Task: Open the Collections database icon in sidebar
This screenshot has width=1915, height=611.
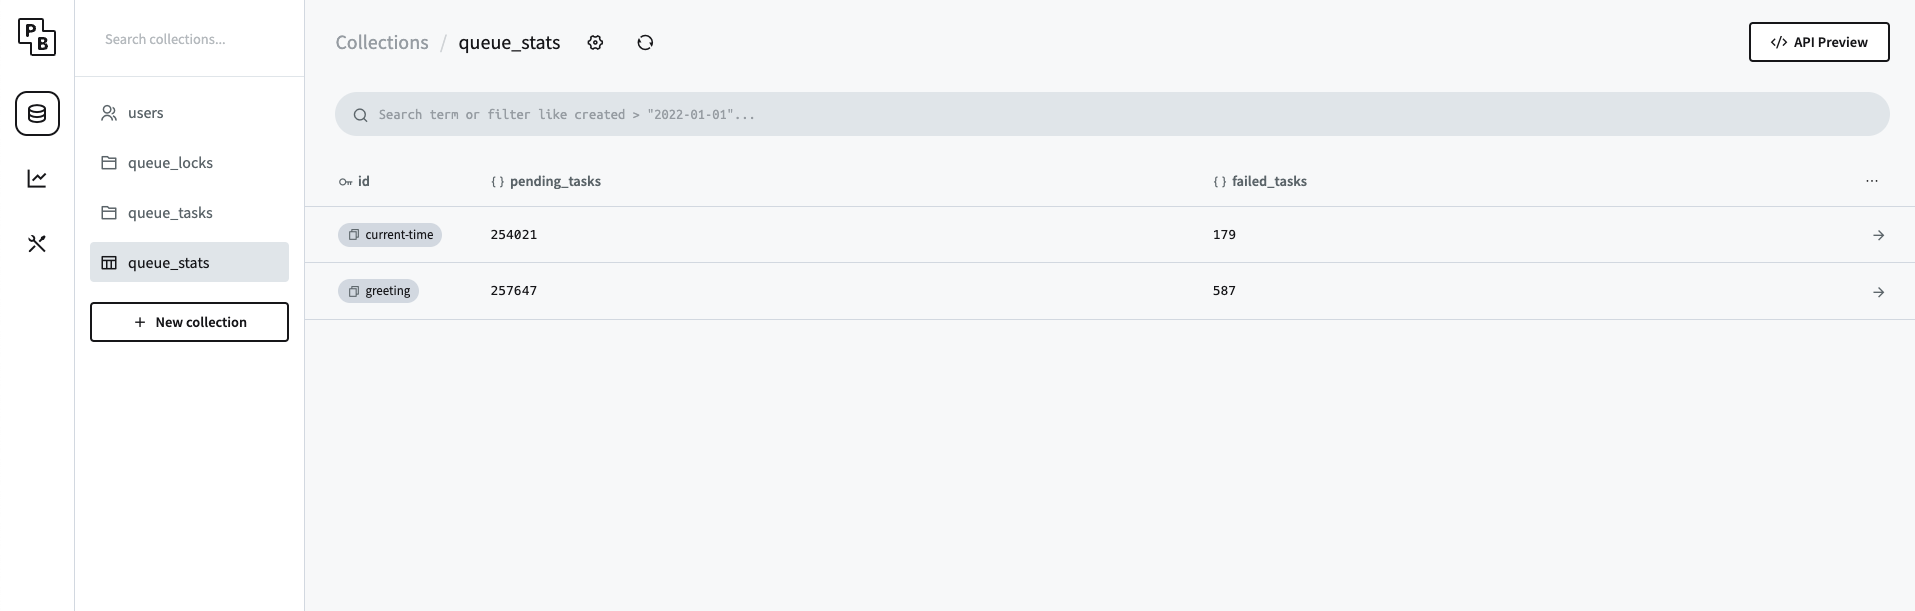Action: point(37,114)
